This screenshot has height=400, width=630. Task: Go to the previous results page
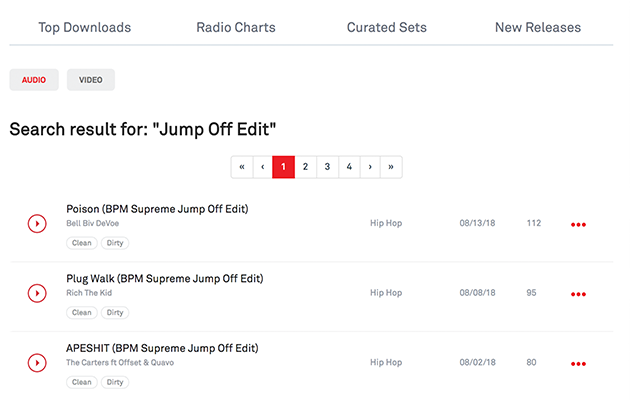pyautogui.click(x=262, y=167)
